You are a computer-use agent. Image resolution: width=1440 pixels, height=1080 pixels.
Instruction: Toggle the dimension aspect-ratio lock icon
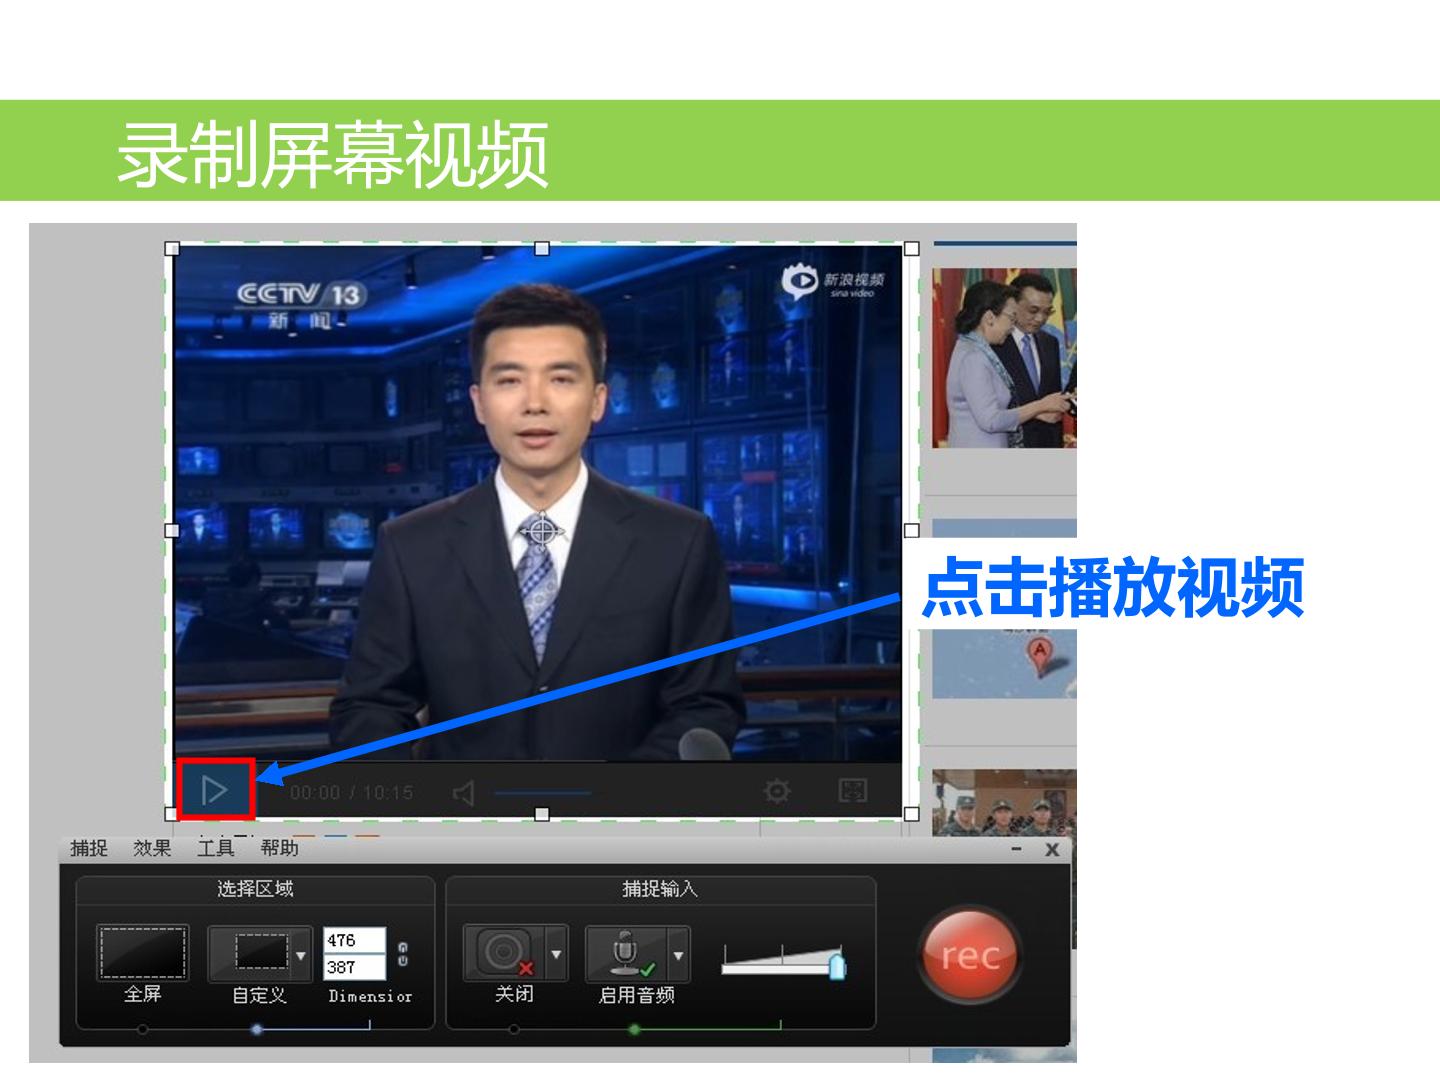(x=403, y=954)
